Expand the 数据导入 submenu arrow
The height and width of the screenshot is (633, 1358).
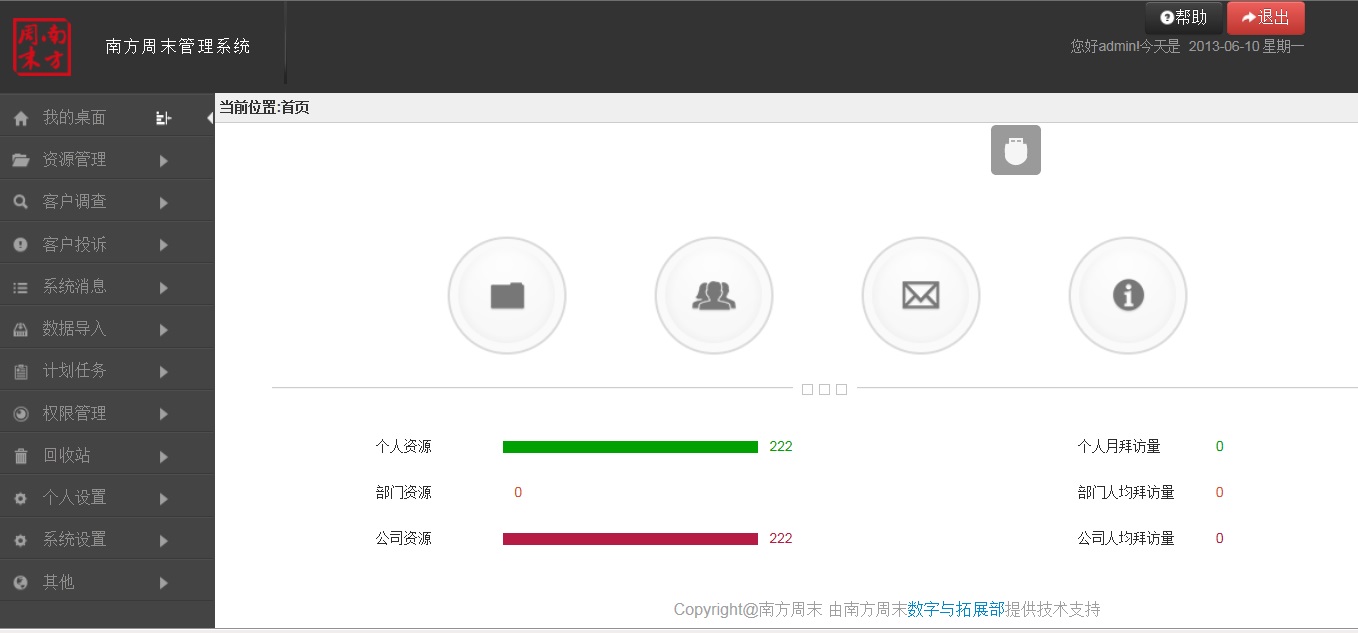164,329
